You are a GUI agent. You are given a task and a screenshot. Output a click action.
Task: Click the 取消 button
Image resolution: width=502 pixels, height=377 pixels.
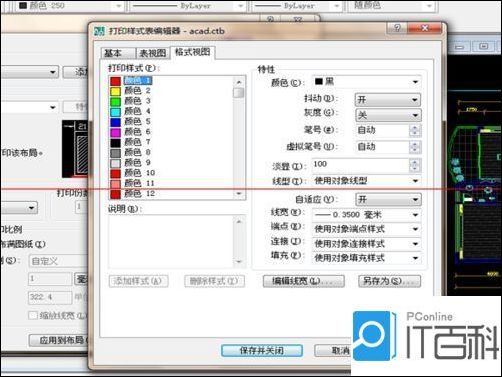[333, 351]
